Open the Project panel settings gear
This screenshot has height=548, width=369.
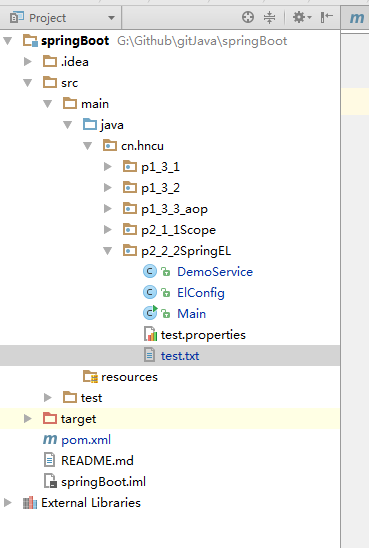302,17
